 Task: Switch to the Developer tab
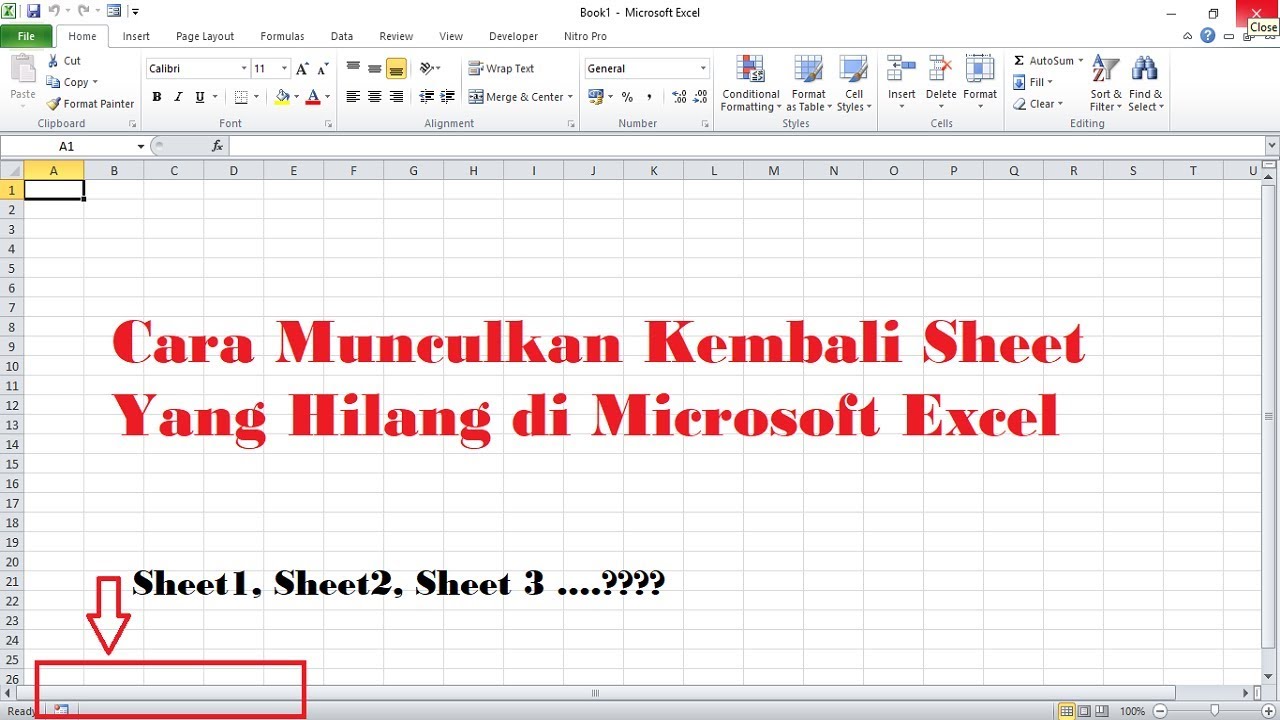513,36
